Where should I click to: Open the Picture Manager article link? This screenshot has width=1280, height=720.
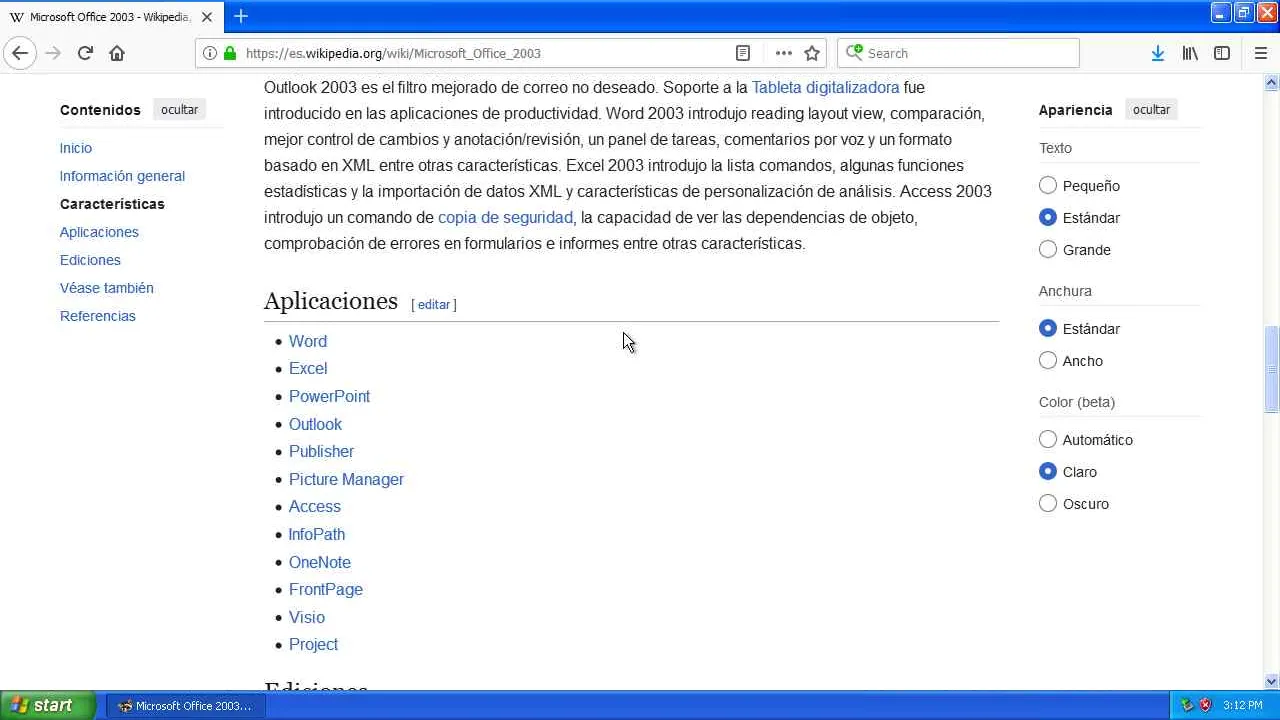pos(346,479)
